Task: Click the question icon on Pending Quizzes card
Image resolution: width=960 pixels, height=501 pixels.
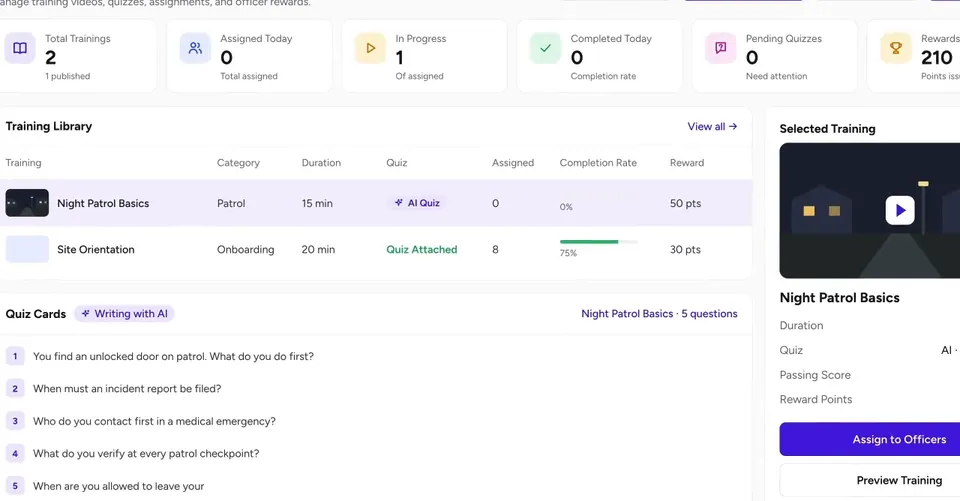Action: (x=721, y=48)
